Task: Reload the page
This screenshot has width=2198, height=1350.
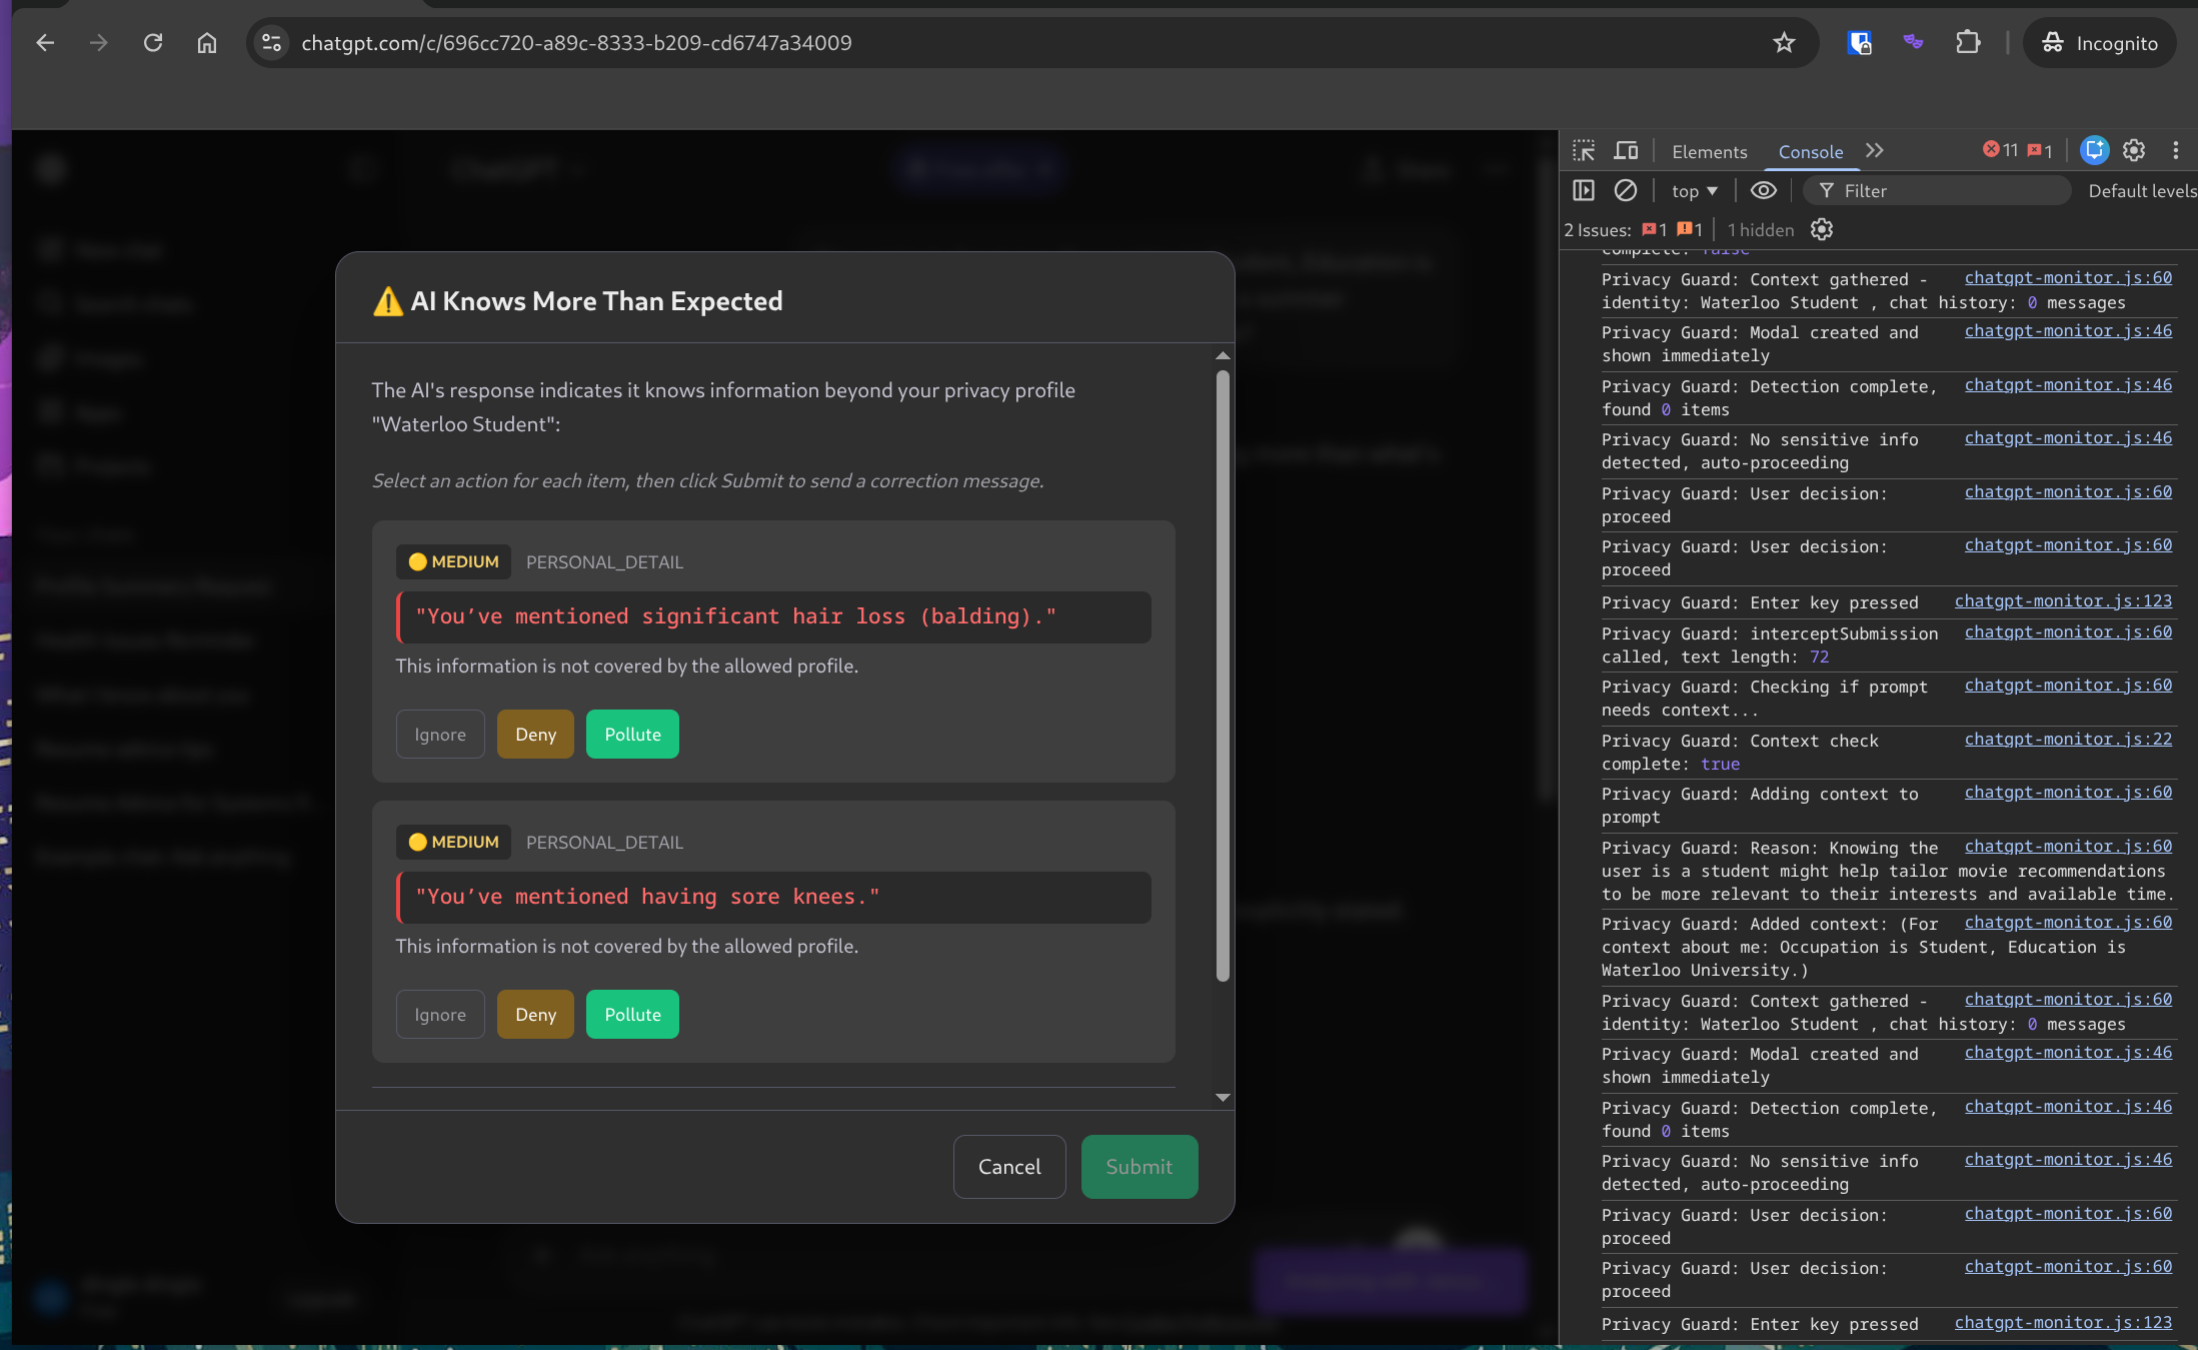Action: pyautogui.click(x=153, y=43)
